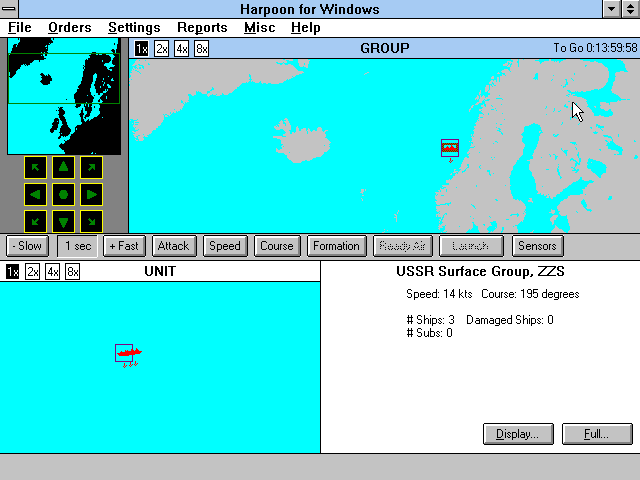Image resolution: width=640 pixels, height=480 pixels.
Task: Set Group map zoom to 4x
Action: coord(182,49)
